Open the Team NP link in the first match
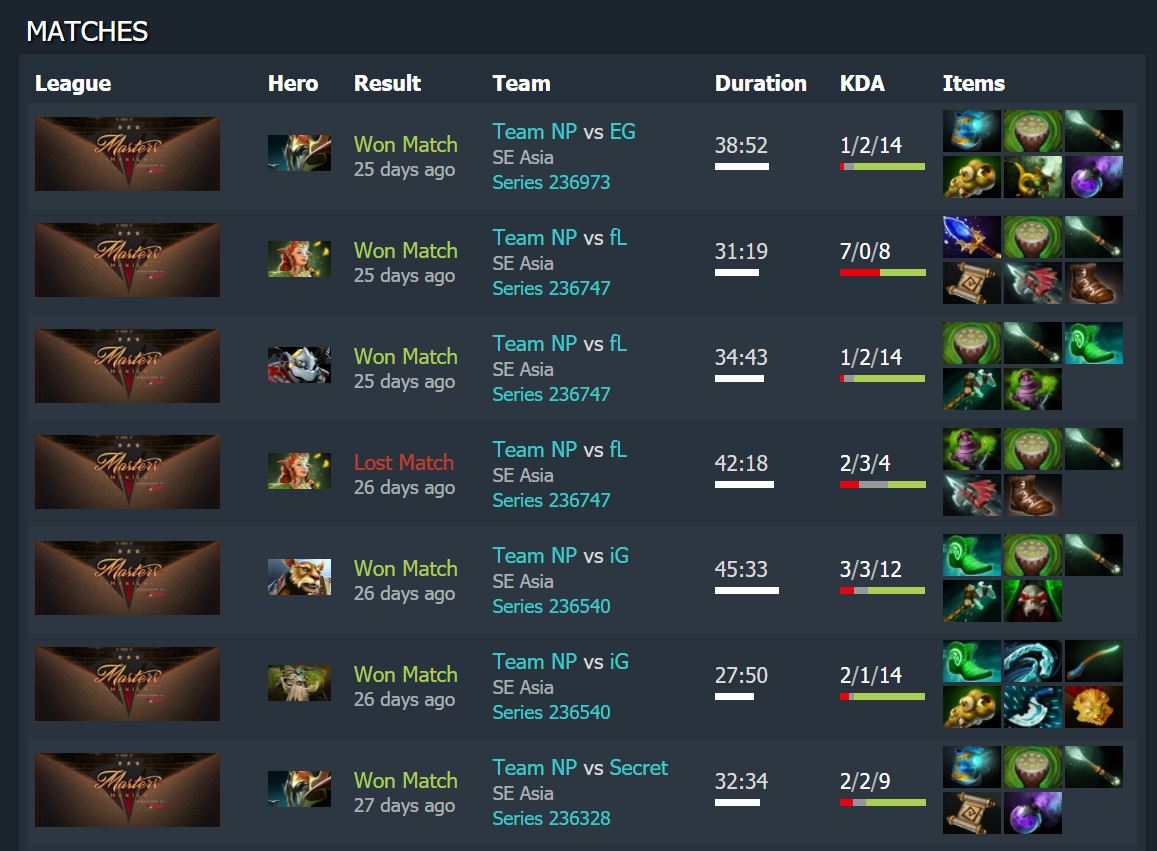1157x851 pixels. point(535,131)
